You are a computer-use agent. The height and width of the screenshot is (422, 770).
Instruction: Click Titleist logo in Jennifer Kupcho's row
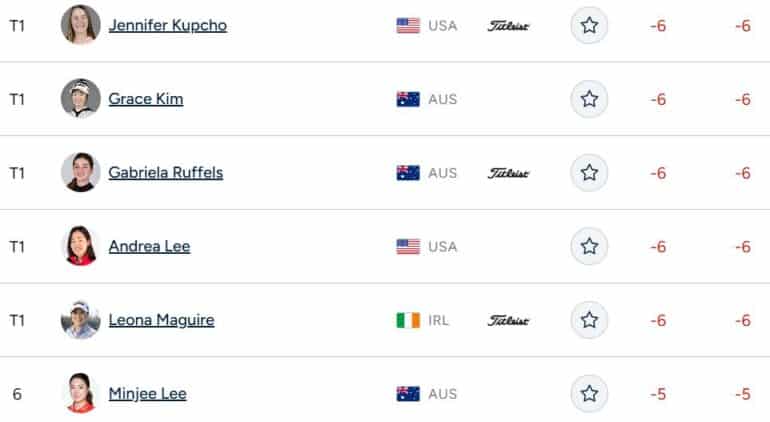point(508,26)
